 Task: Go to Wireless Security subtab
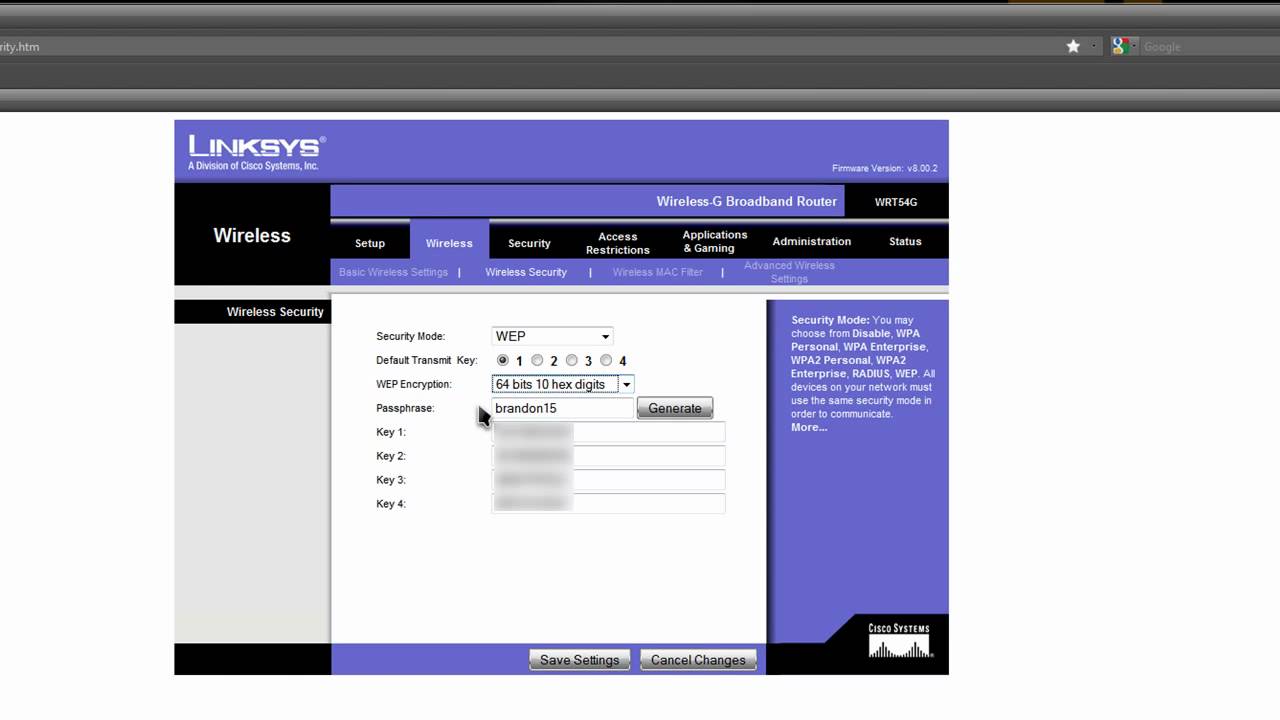click(526, 272)
